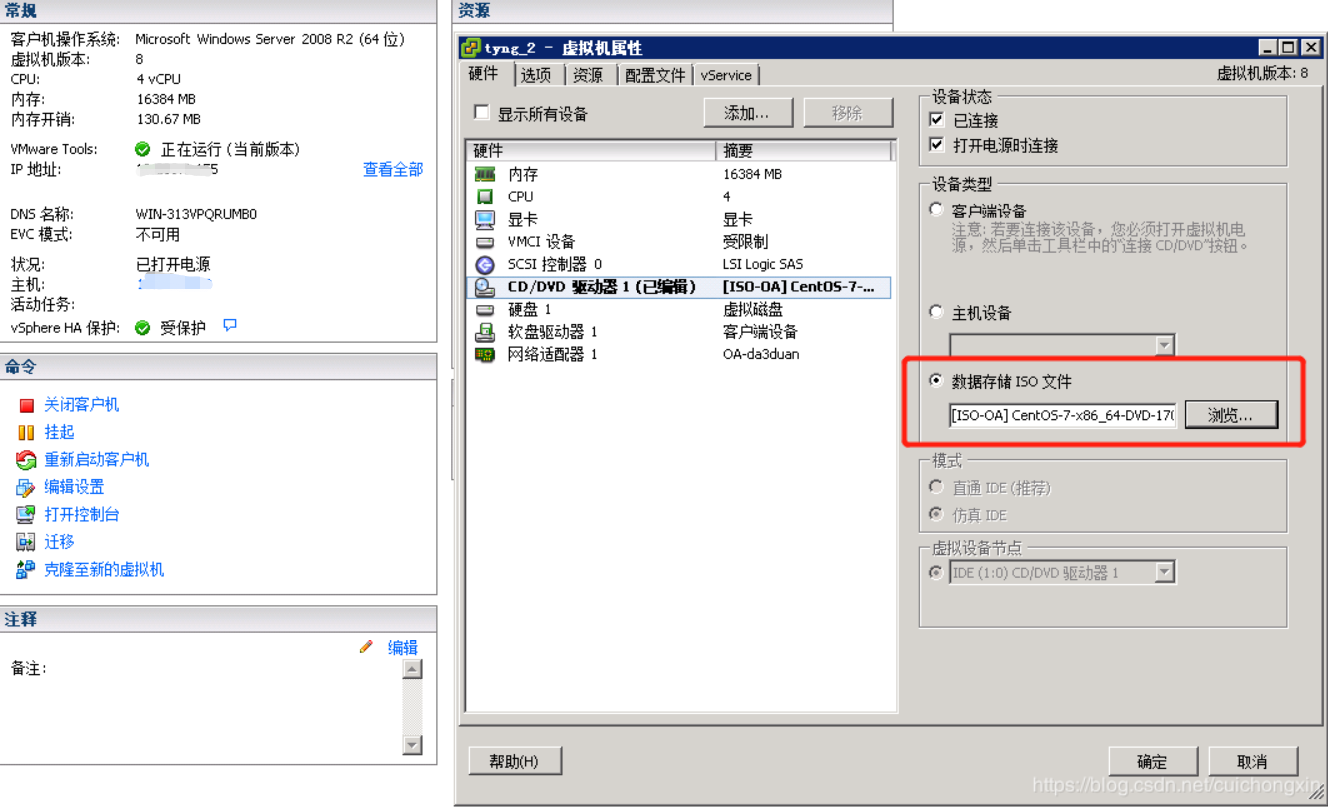Click the 取消 button

(x=1252, y=761)
